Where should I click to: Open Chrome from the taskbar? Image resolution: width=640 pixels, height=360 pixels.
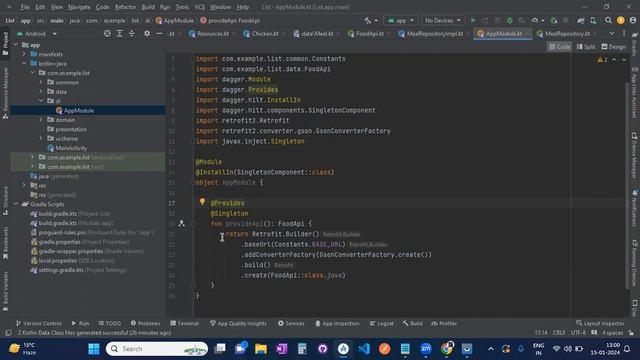pos(447,349)
